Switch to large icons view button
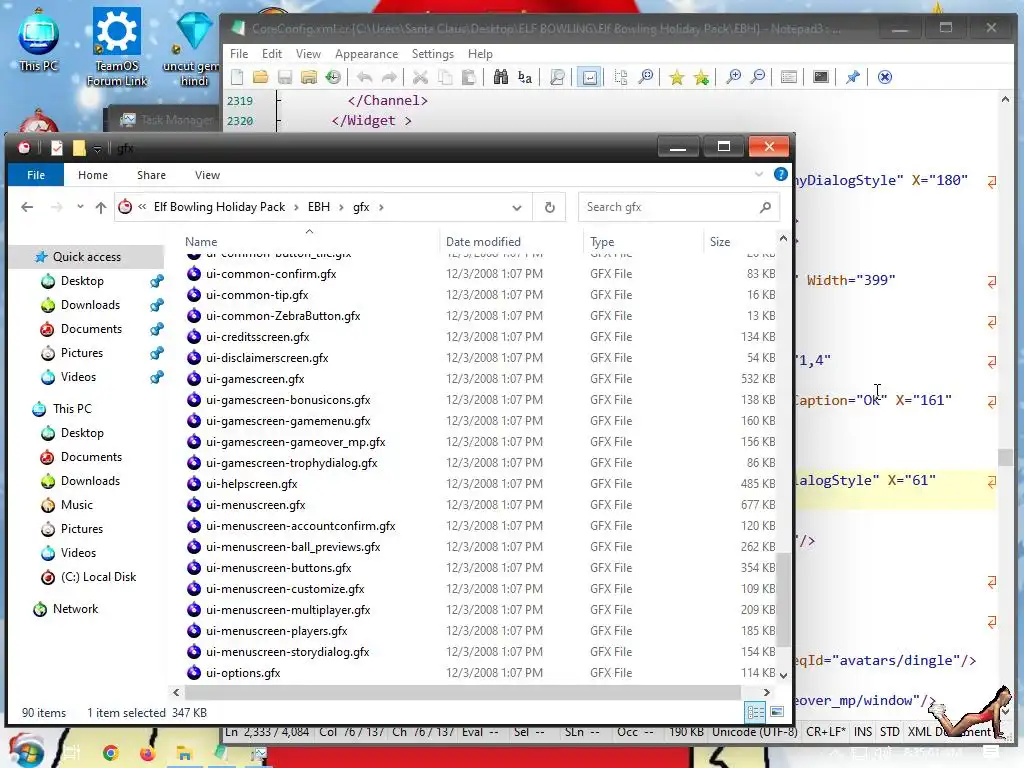 (x=776, y=712)
